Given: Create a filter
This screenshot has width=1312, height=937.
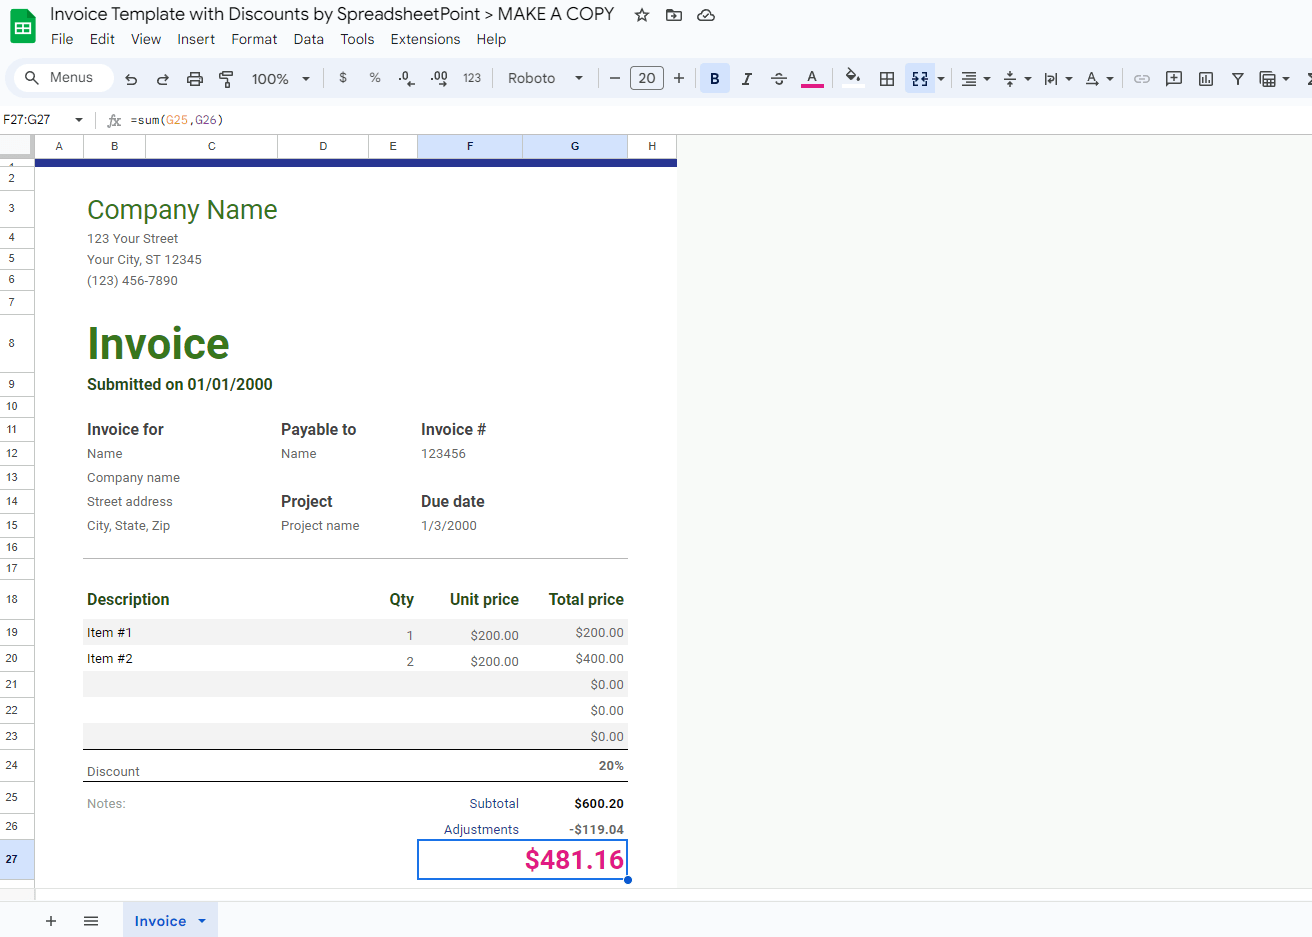Looking at the screenshot, I should click(1239, 77).
